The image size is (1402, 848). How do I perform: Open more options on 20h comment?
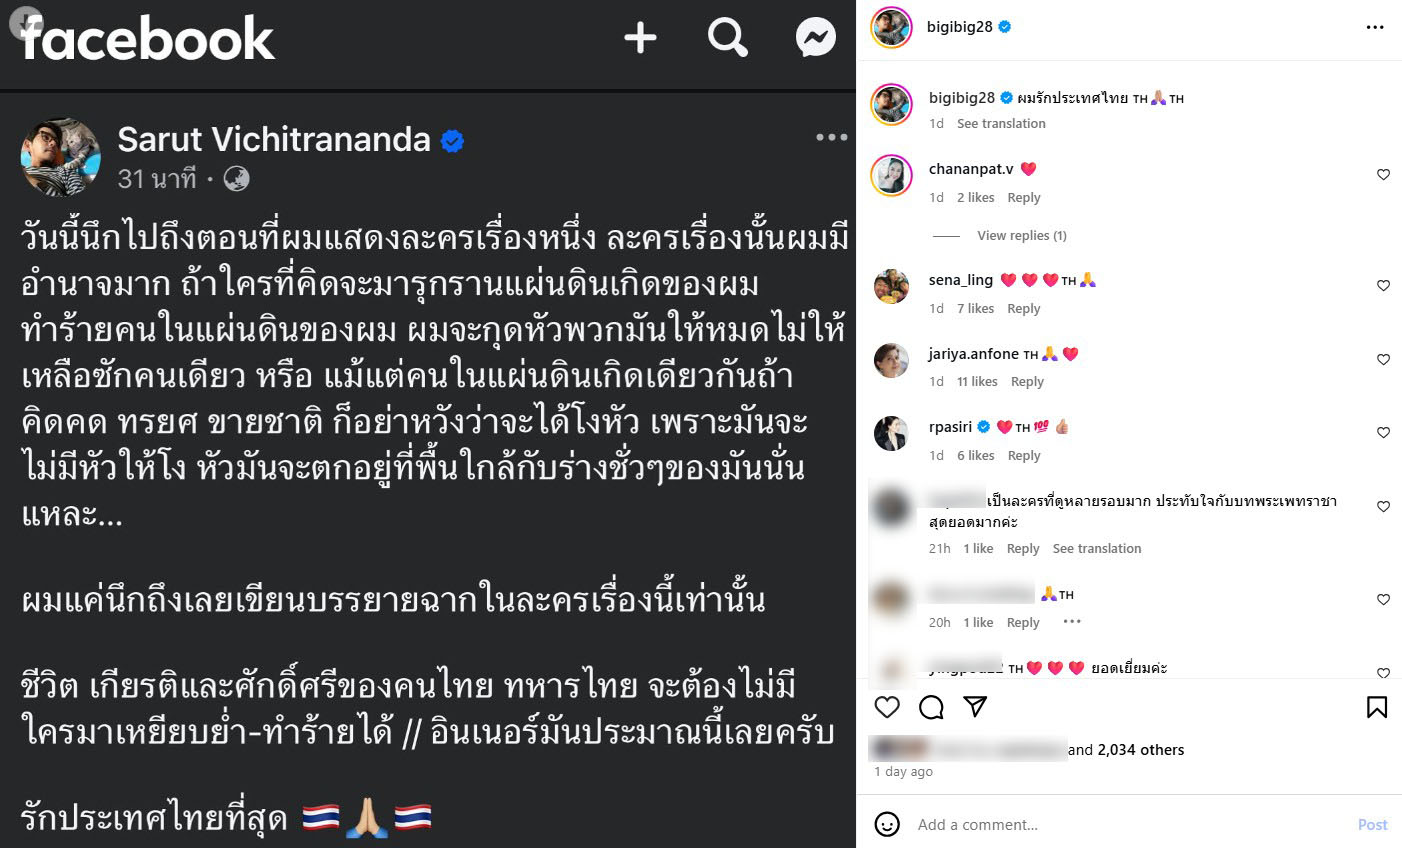(1072, 621)
